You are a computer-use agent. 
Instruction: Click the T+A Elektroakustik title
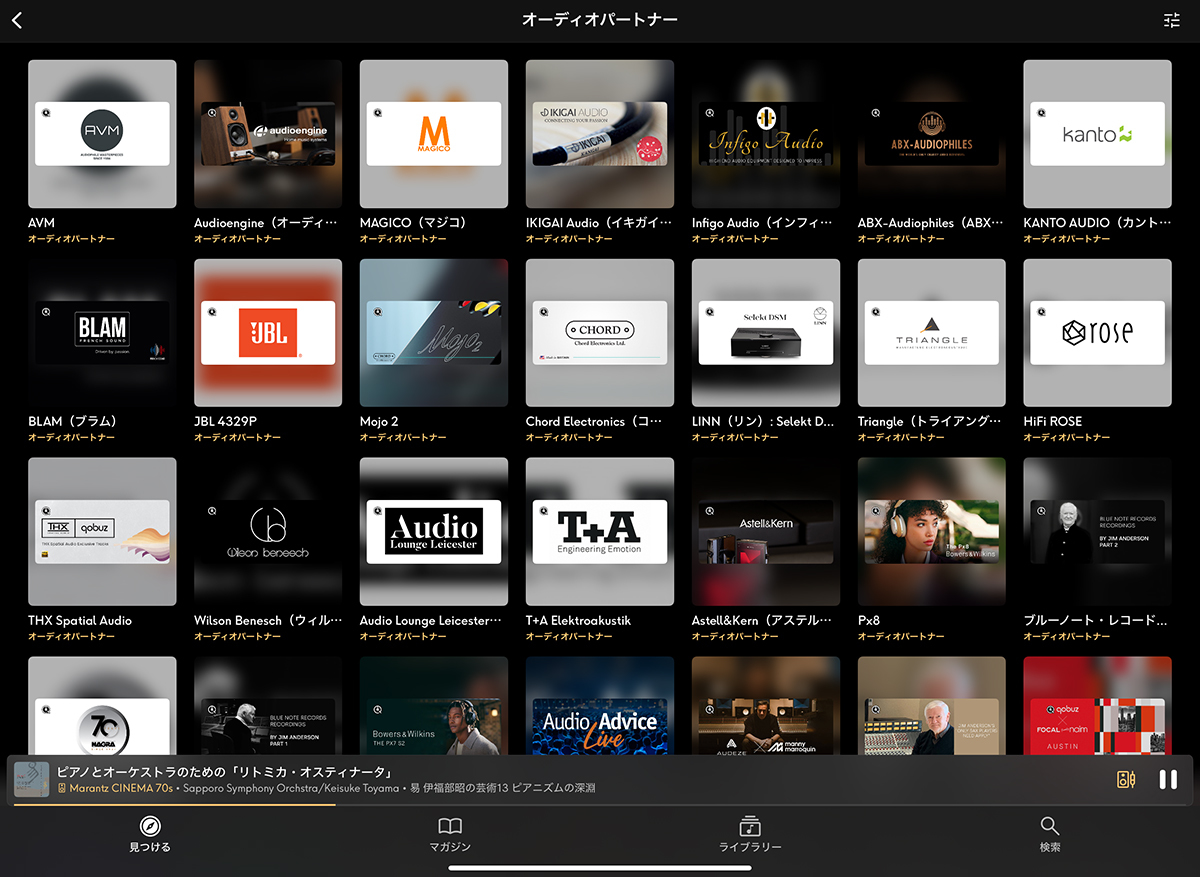click(x=578, y=621)
